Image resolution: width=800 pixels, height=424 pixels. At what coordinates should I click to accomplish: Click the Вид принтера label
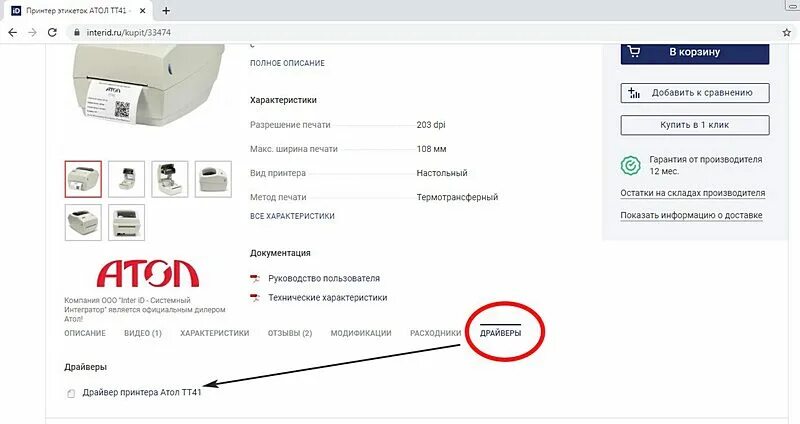[x=278, y=173]
